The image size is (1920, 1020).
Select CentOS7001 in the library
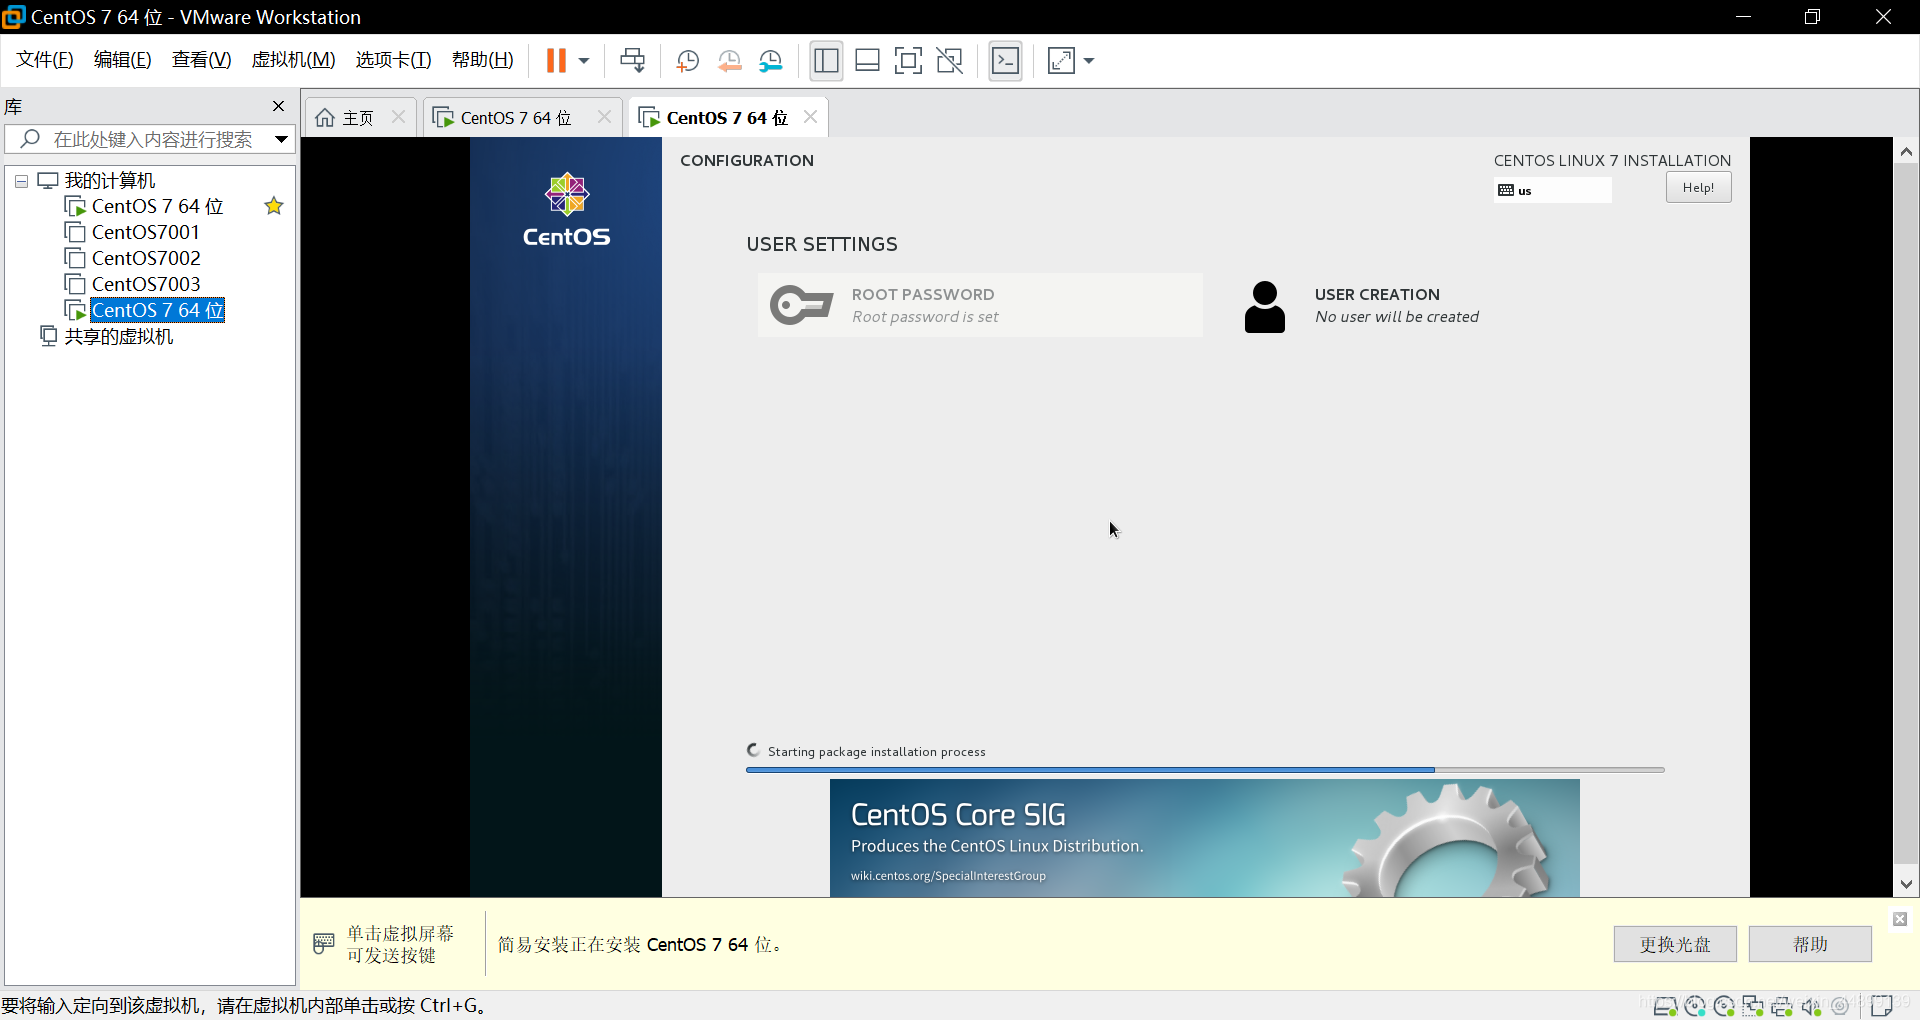pos(145,232)
